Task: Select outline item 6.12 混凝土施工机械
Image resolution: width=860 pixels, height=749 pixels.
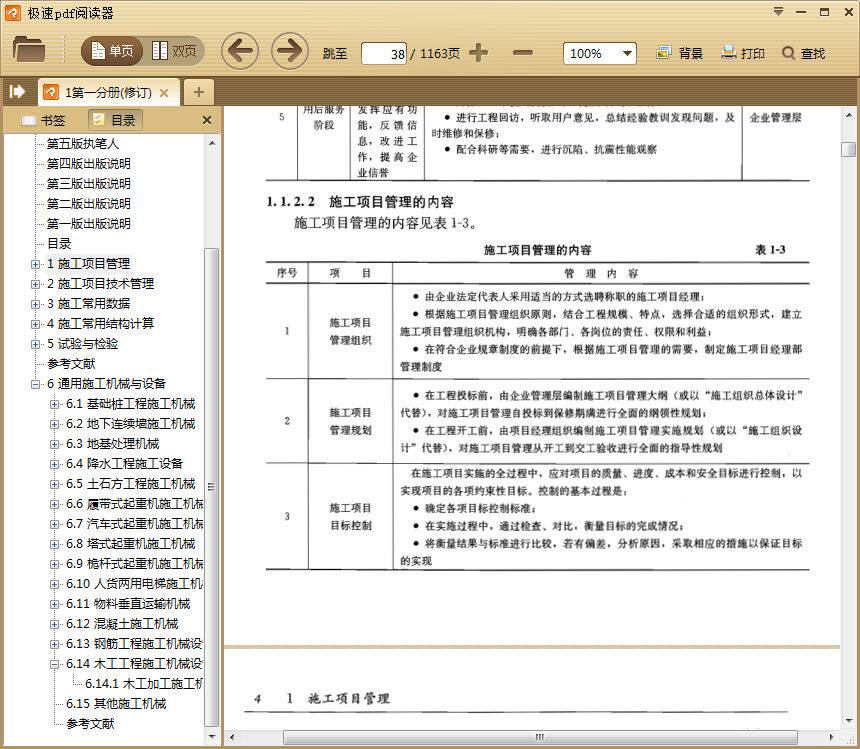Action: pyautogui.click(x=122, y=624)
